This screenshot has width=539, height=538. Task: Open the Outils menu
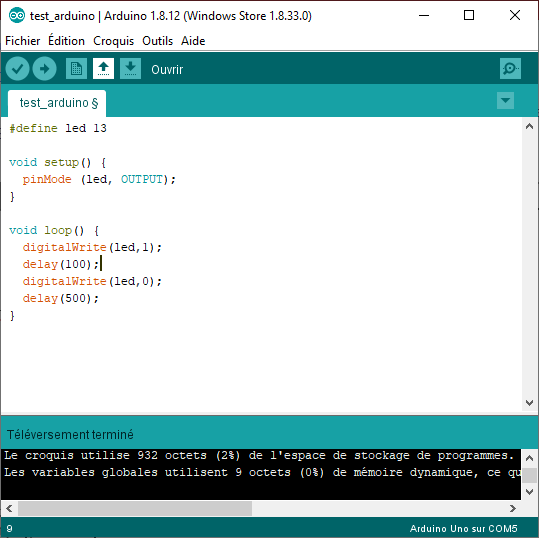(157, 41)
